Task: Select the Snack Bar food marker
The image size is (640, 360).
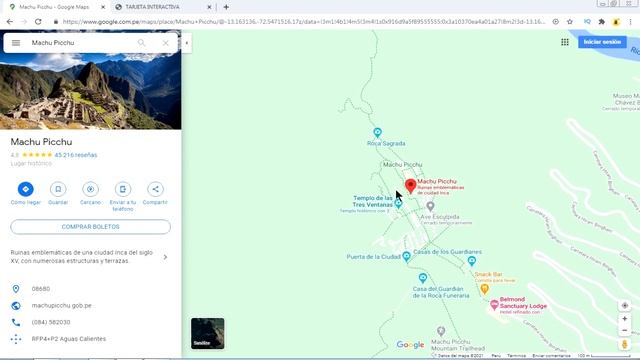Action: pyautogui.click(x=484, y=289)
